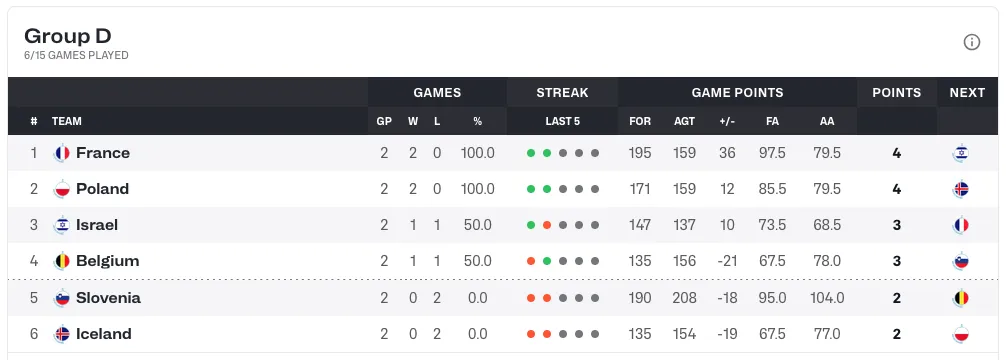The height and width of the screenshot is (360, 1006).
Task: Click the POINTS column header
Action: click(x=896, y=92)
